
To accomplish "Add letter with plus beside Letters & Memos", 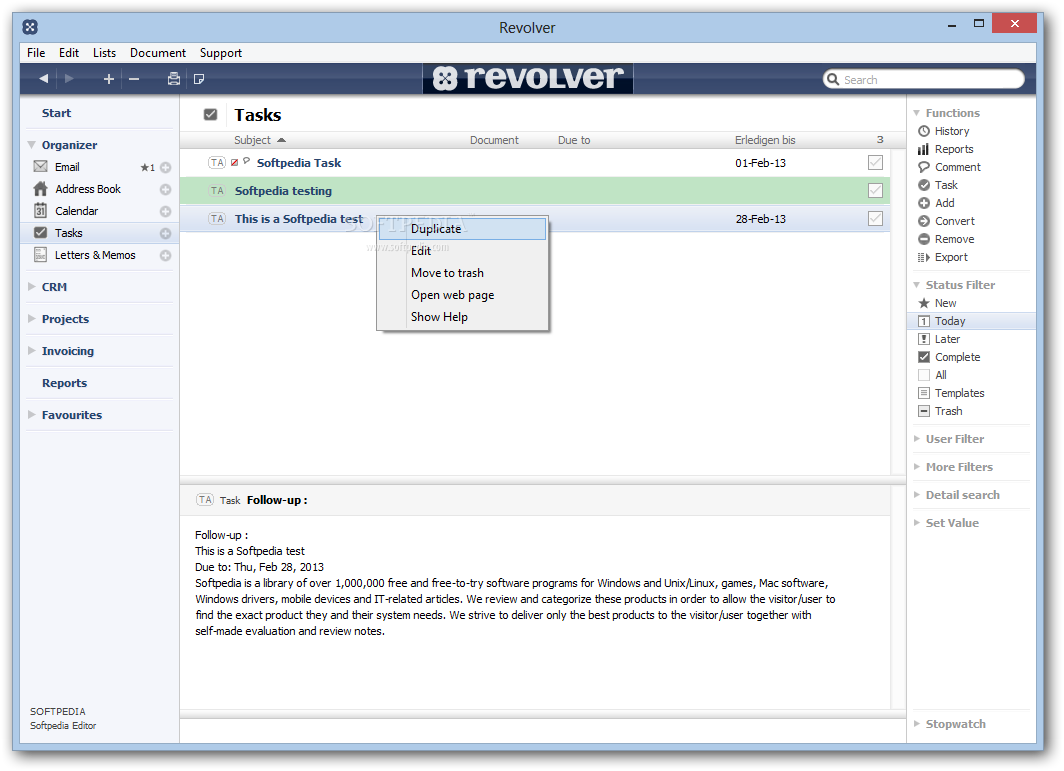I will (x=166, y=256).
